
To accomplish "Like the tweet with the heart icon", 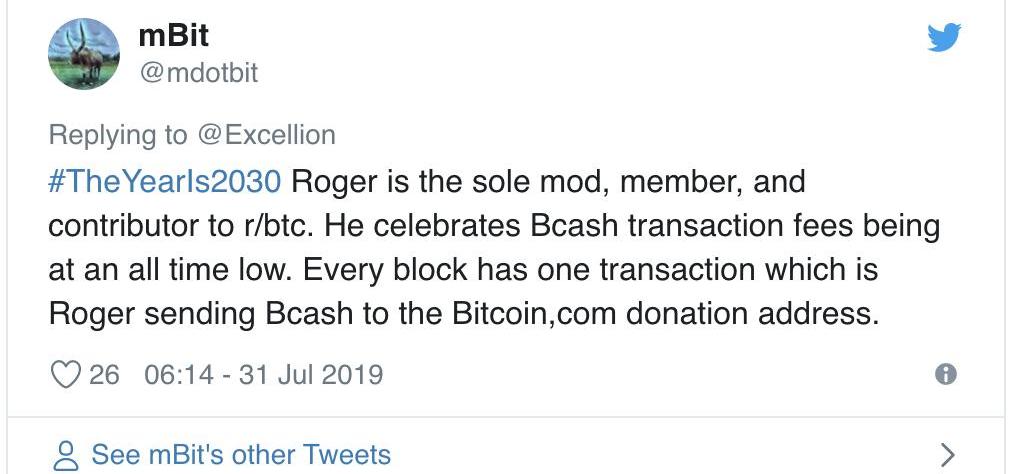I will 65,374.
